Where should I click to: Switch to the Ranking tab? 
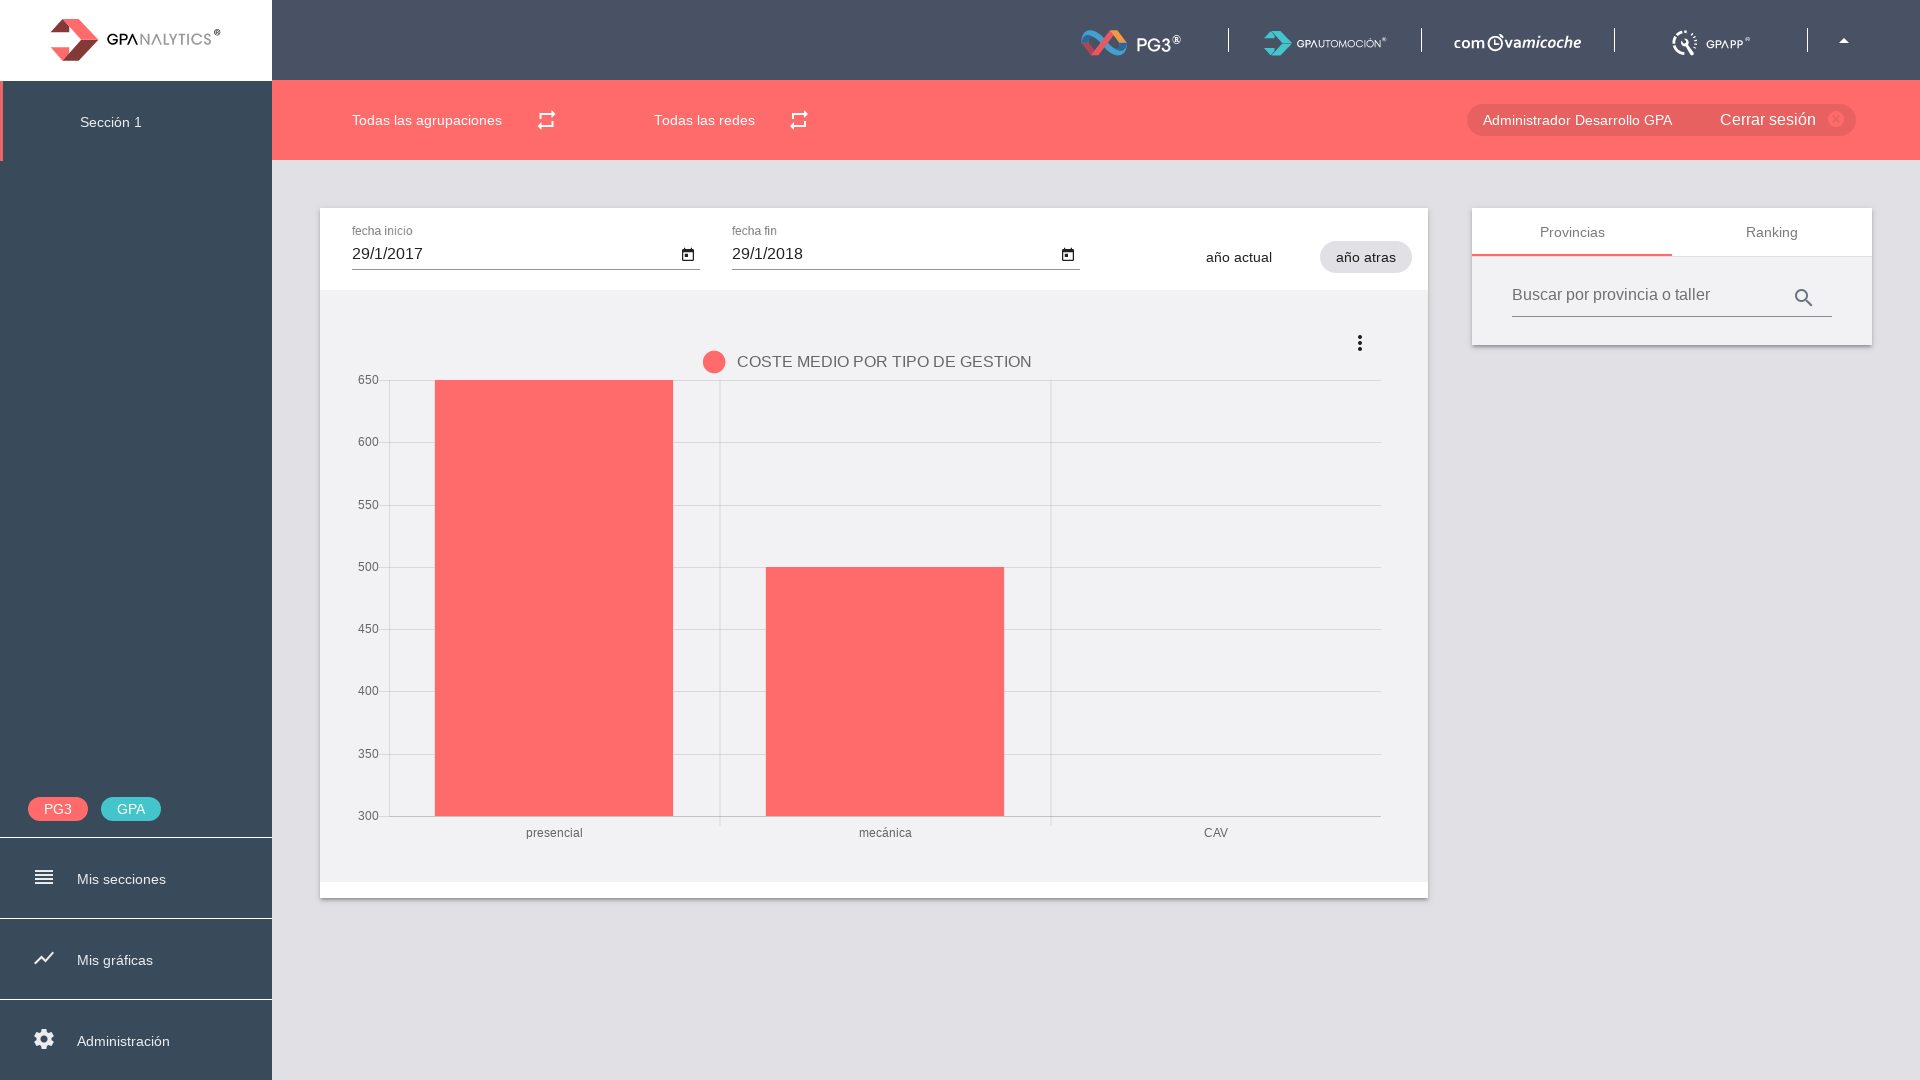(1771, 232)
